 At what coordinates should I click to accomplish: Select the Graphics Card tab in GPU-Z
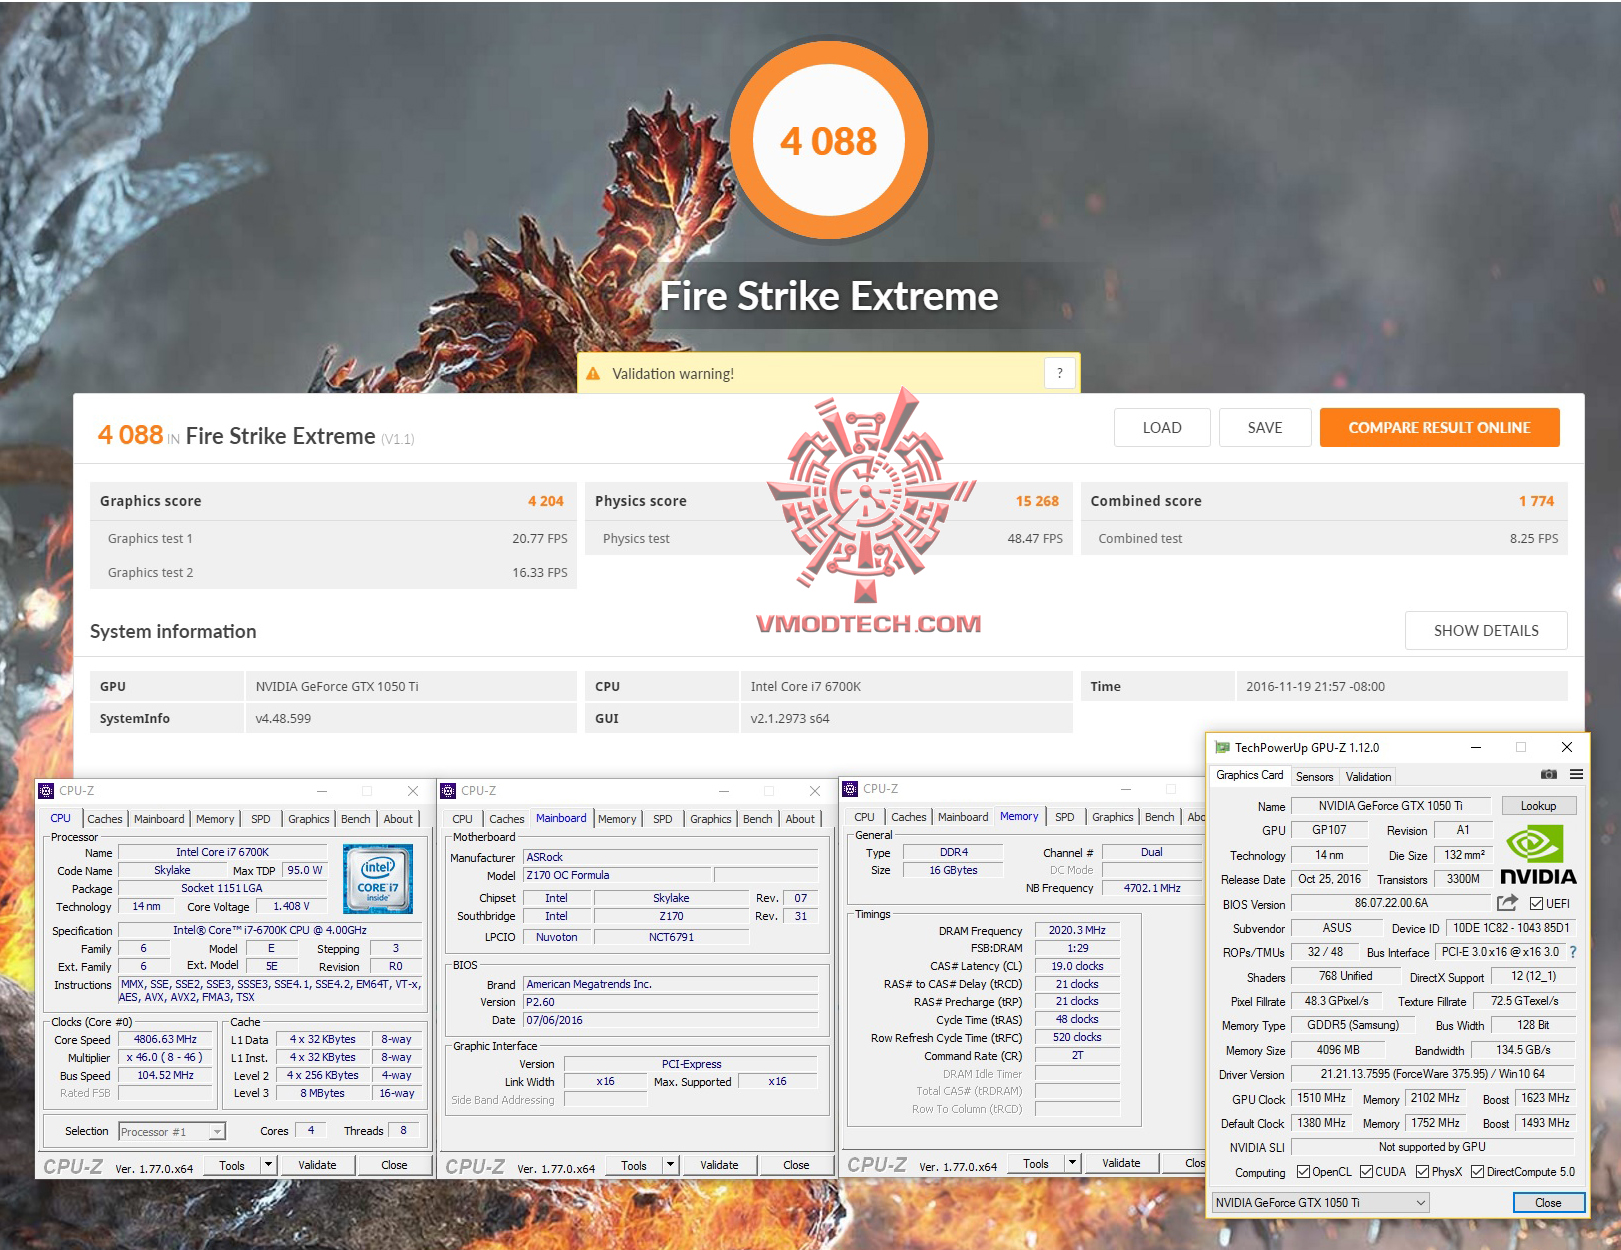tap(1249, 775)
